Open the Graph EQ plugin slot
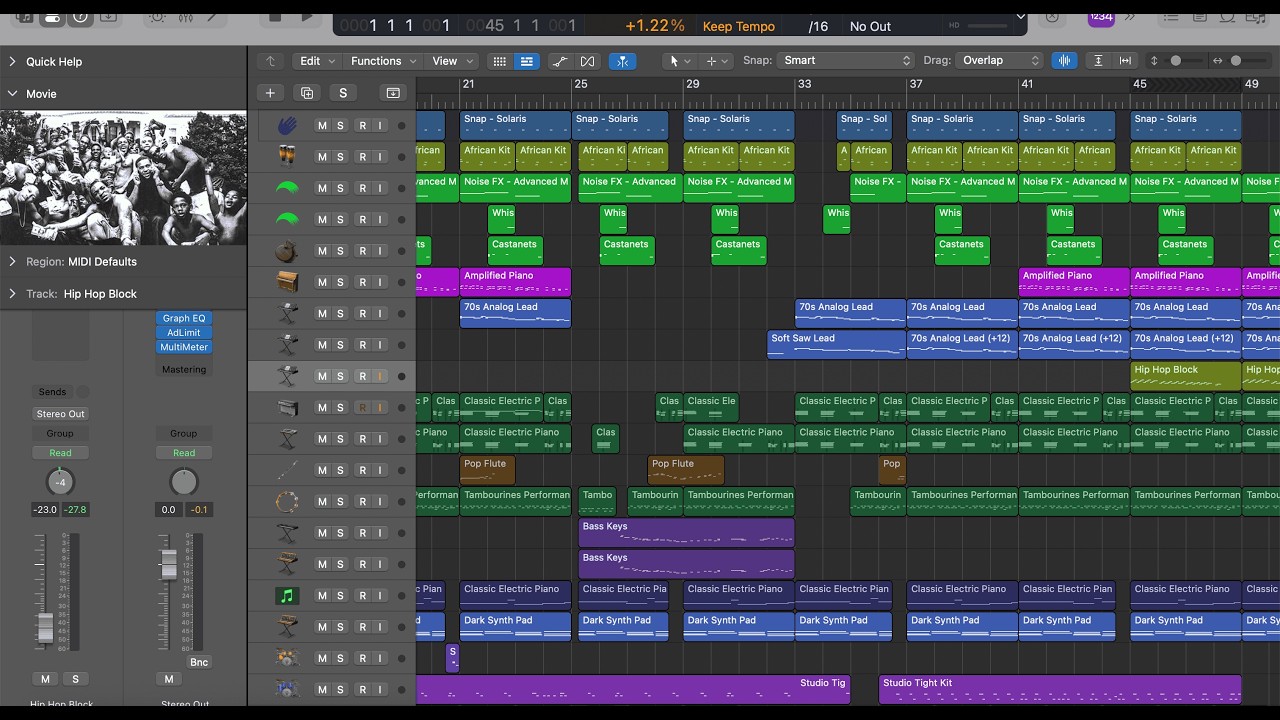1280x720 pixels. coord(184,318)
